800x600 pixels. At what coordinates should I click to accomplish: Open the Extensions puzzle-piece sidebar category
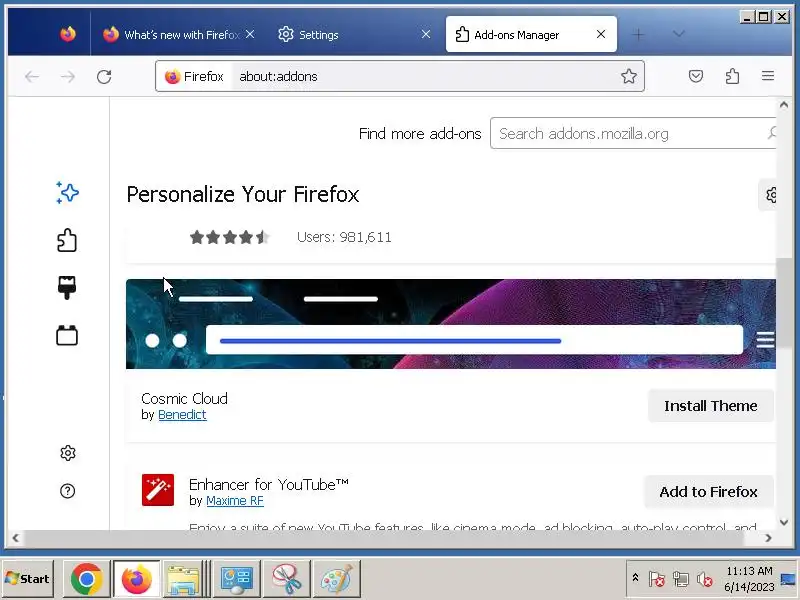pyautogui.click(x=67, y=240)
